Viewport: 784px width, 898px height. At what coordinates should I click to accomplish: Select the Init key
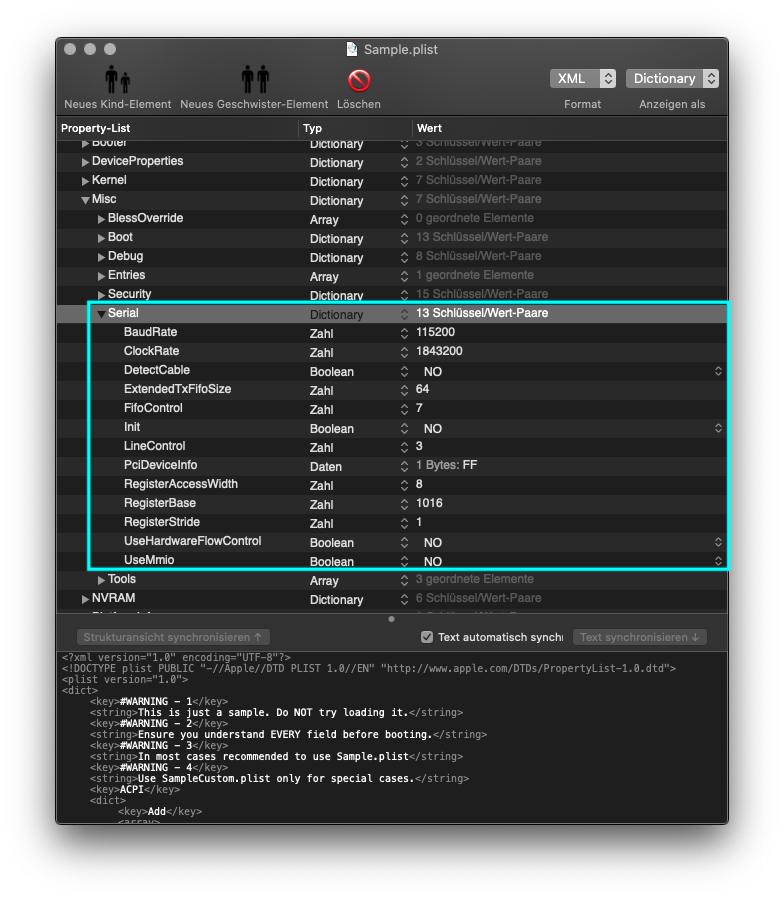pos(132,427)
